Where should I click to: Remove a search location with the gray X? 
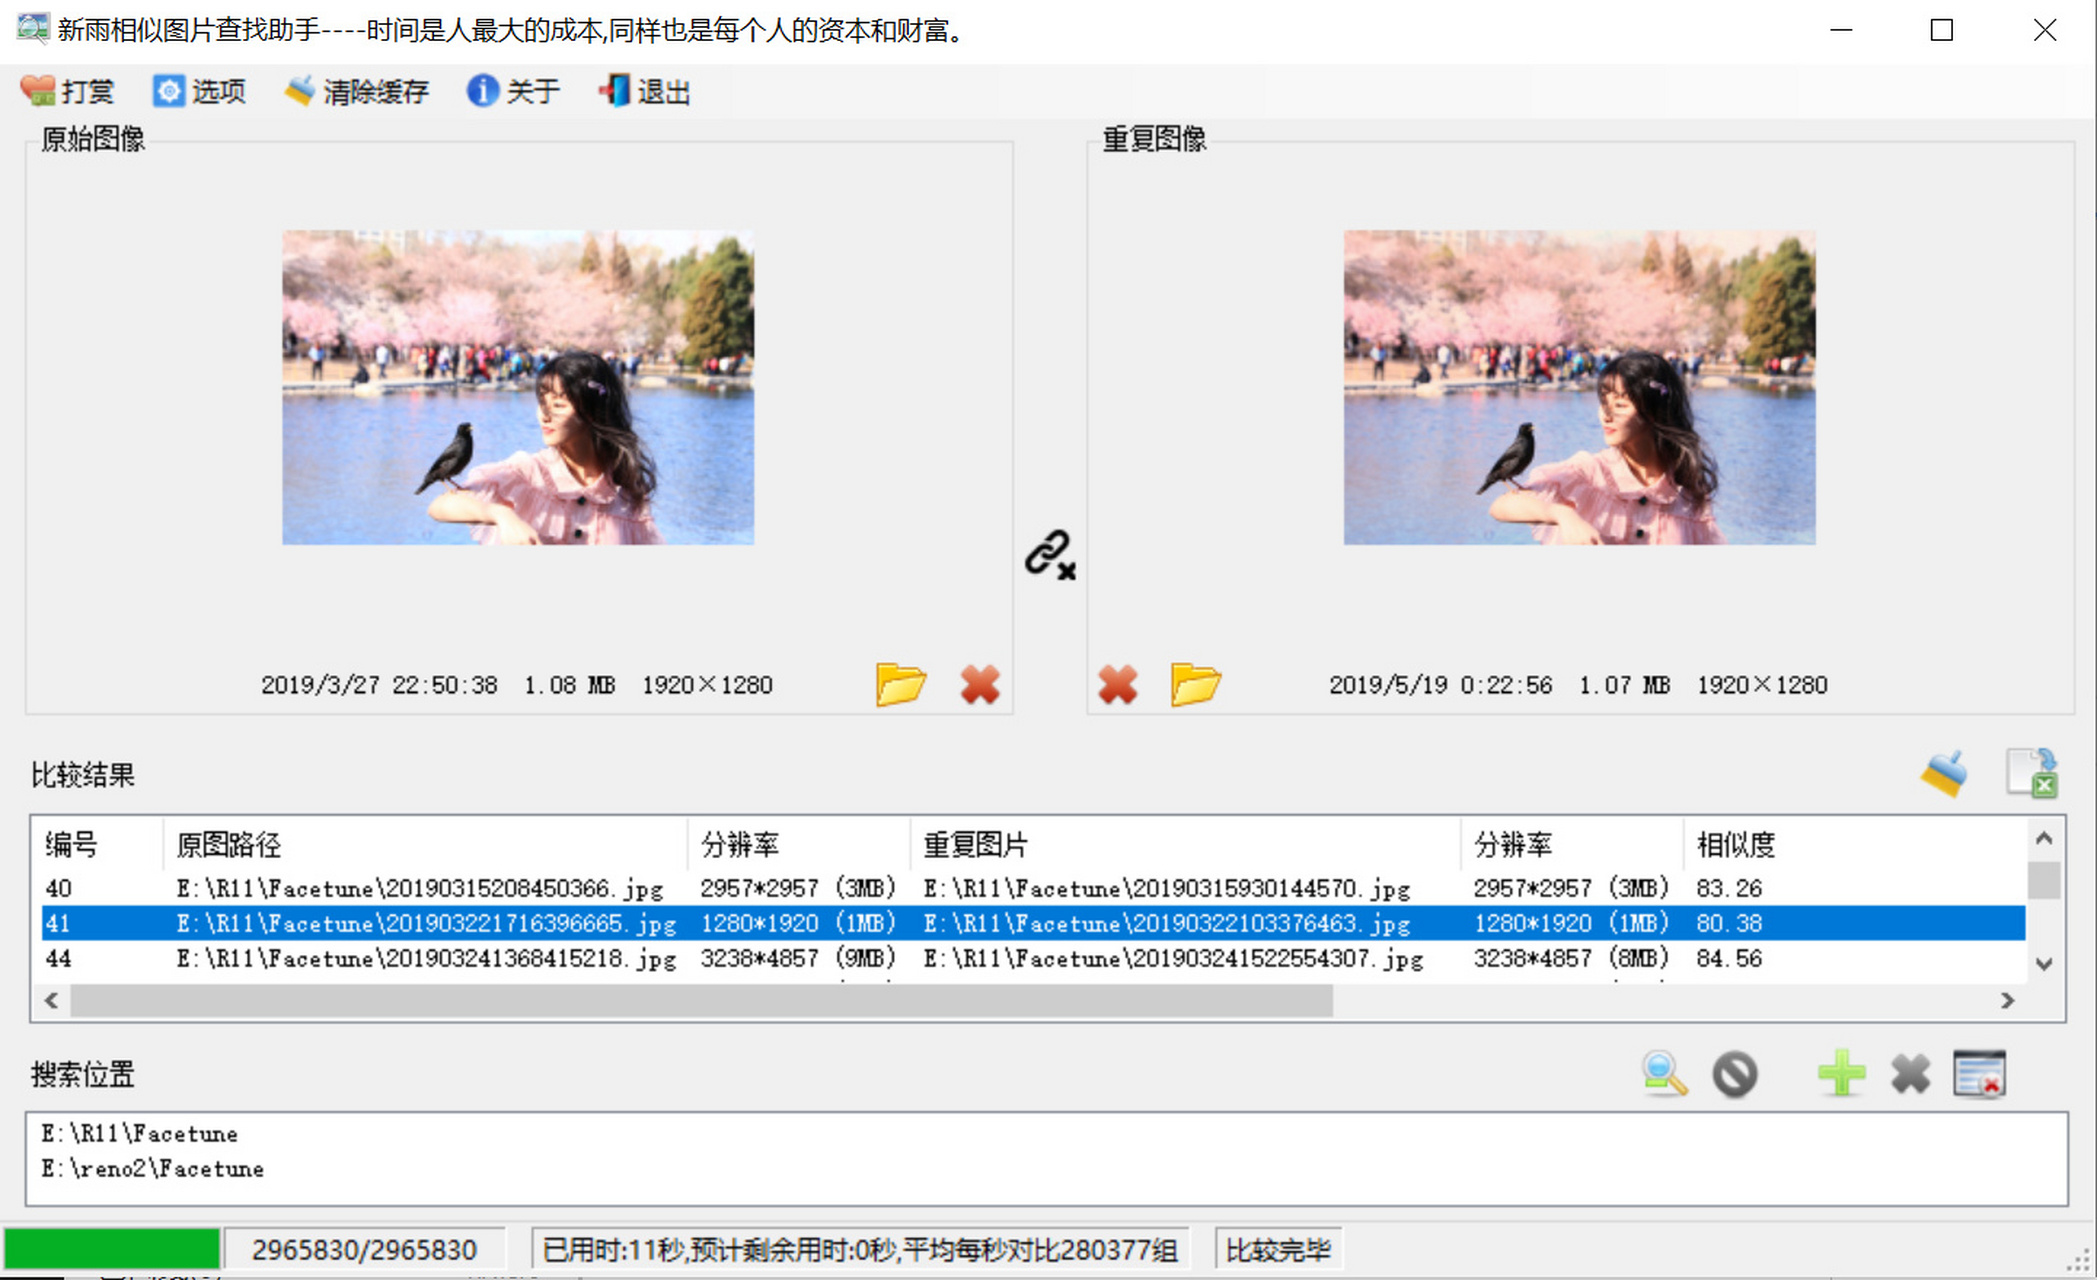click(x=1910, y=1074)
